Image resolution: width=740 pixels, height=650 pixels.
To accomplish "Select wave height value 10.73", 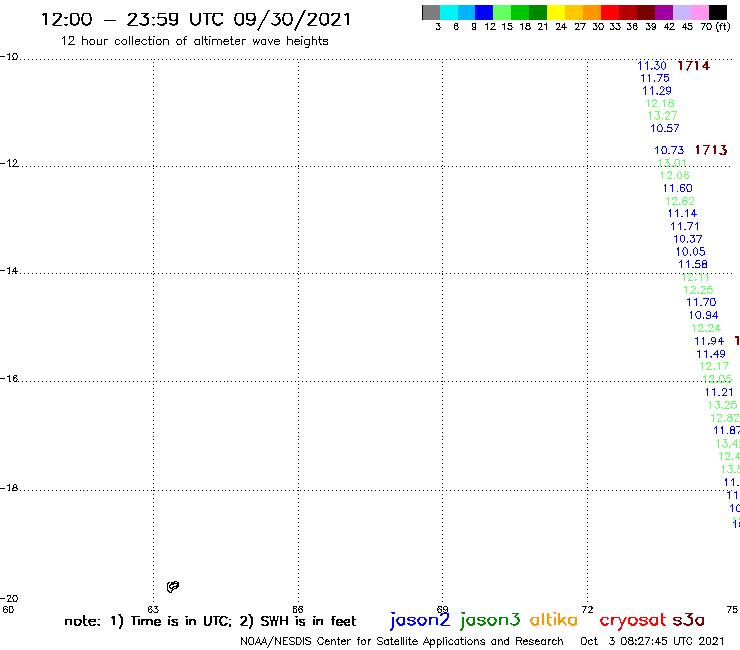I will point(669,150).
